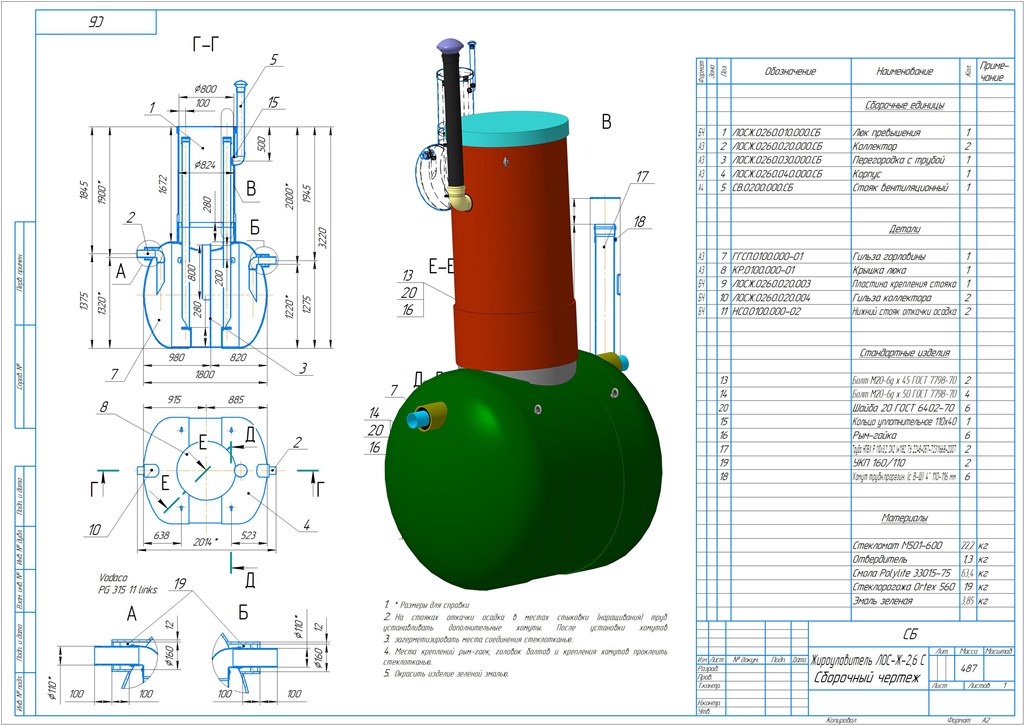Click the 'Отвердитель' material row
The height and width of the screenshot is (725, 1024).
[x=880, y=559]
